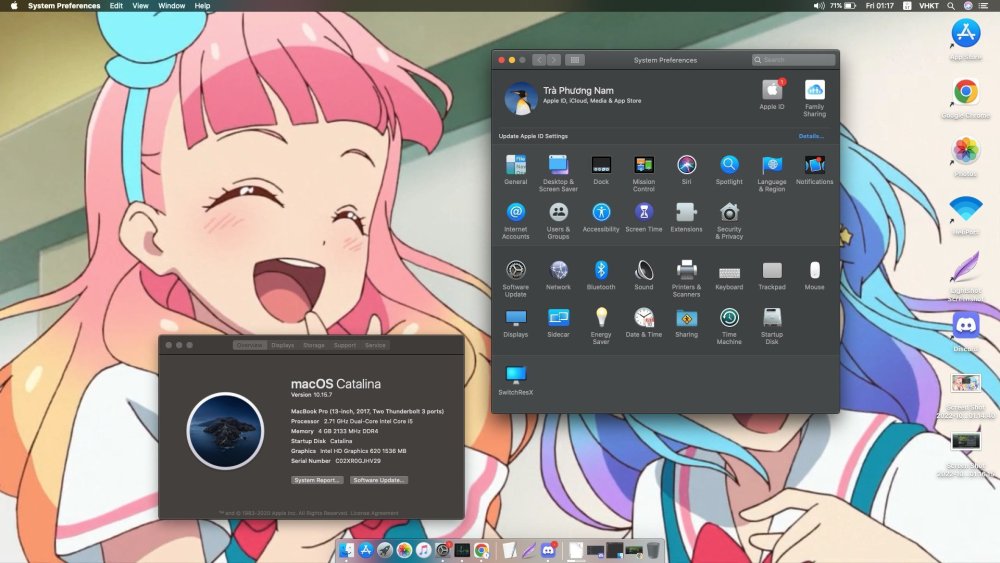The height and width of the screenshot is (563, 1000).
Task: Open Trash in the Dock
Action: (653, 550)
